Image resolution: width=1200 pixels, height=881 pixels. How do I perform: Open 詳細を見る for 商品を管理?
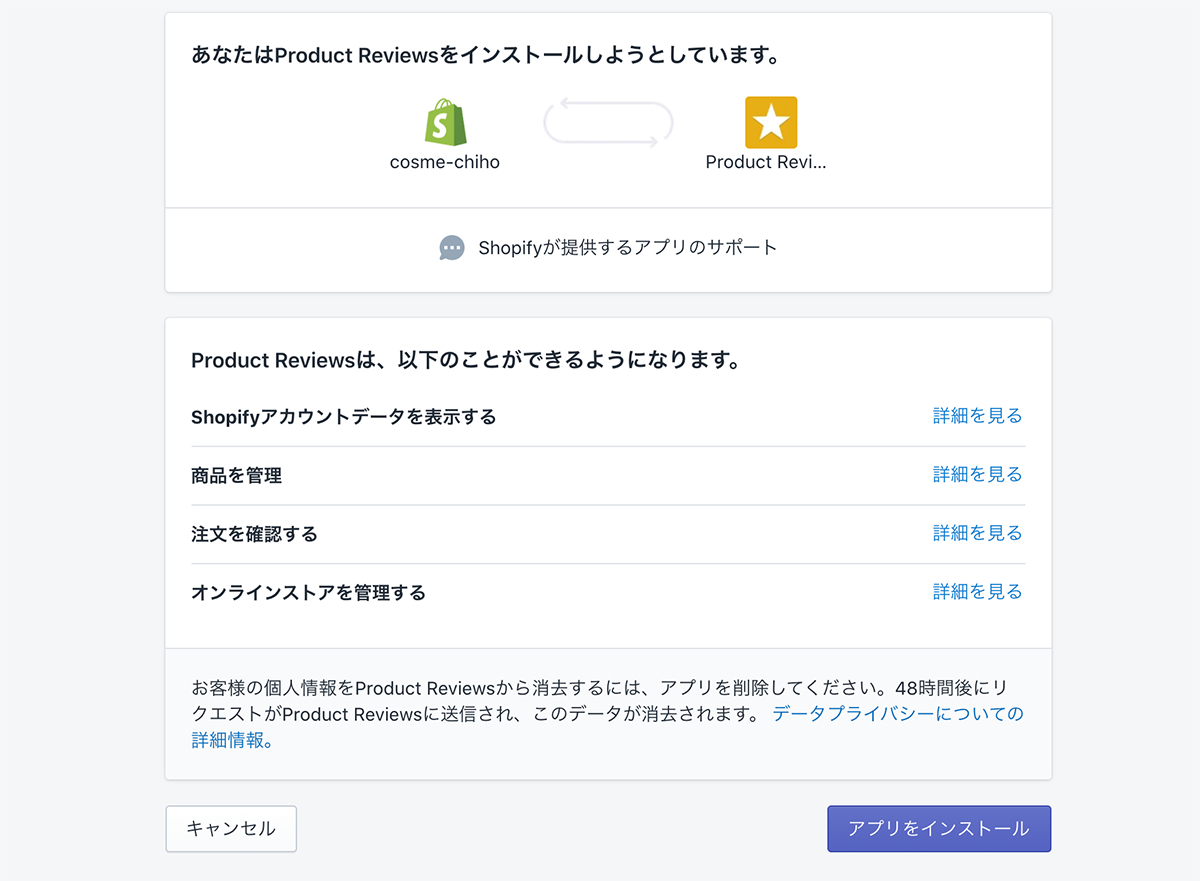[x=977, y=475]
